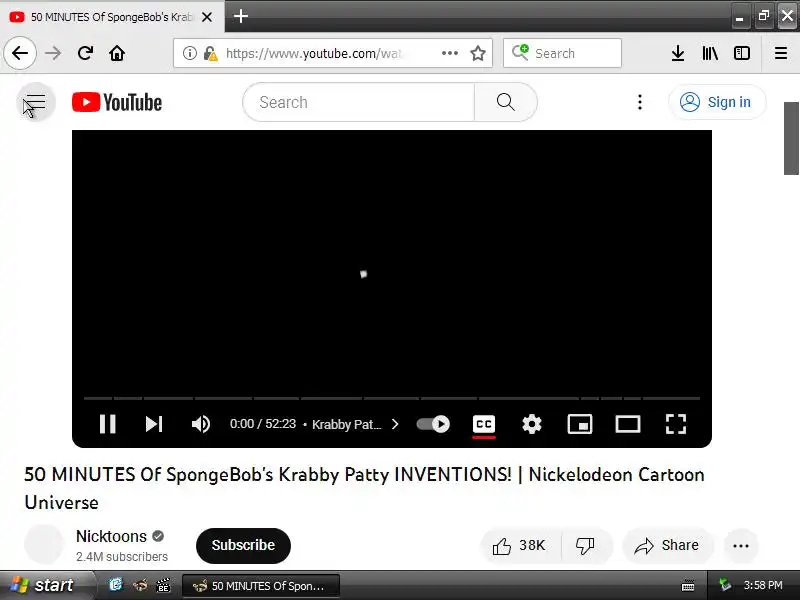Go forward in browser history
800x600 pixels.
(x=53, y=53)
